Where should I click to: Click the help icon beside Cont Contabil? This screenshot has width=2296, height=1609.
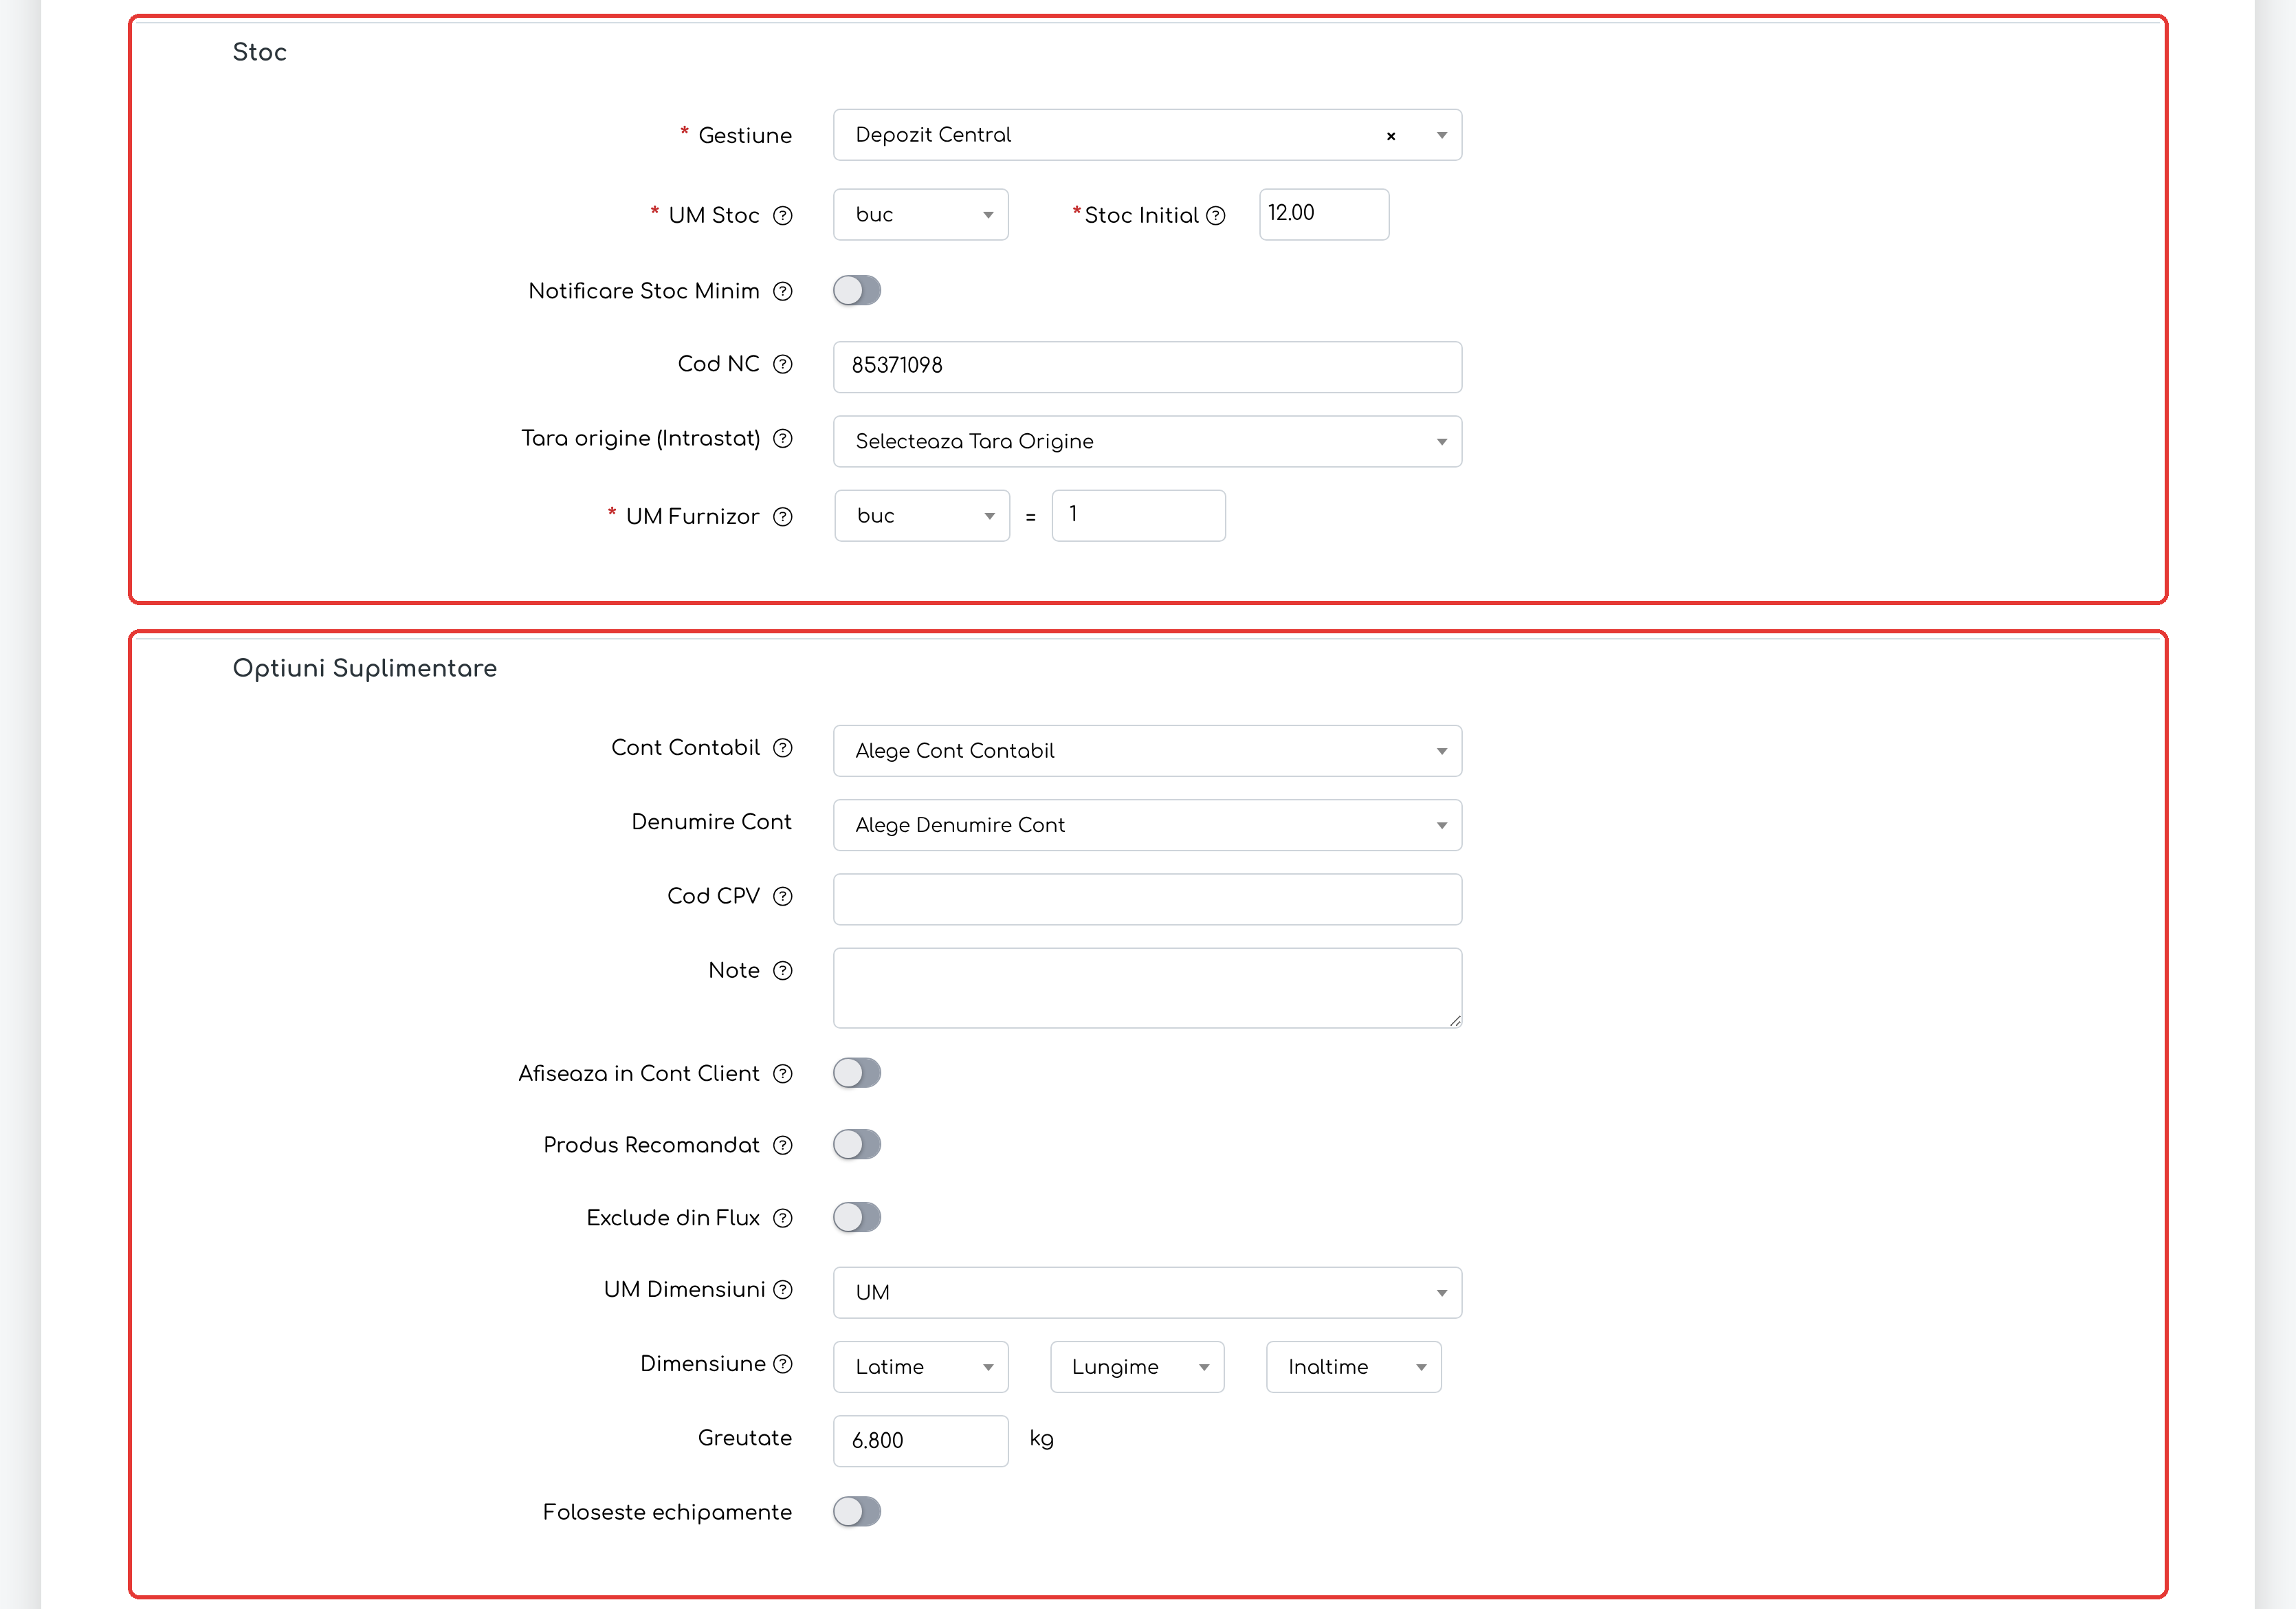(783, 747)
